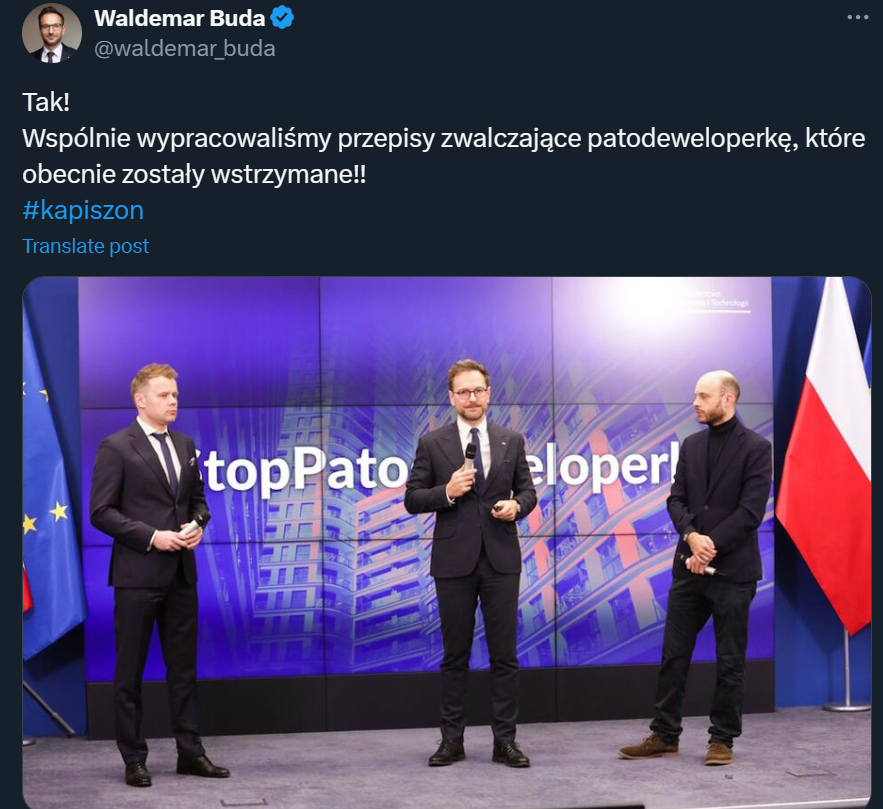Click the brown shoes of right man
Image resolution: width=883 pixels, height=809 pixels.
tap(676, 748)
